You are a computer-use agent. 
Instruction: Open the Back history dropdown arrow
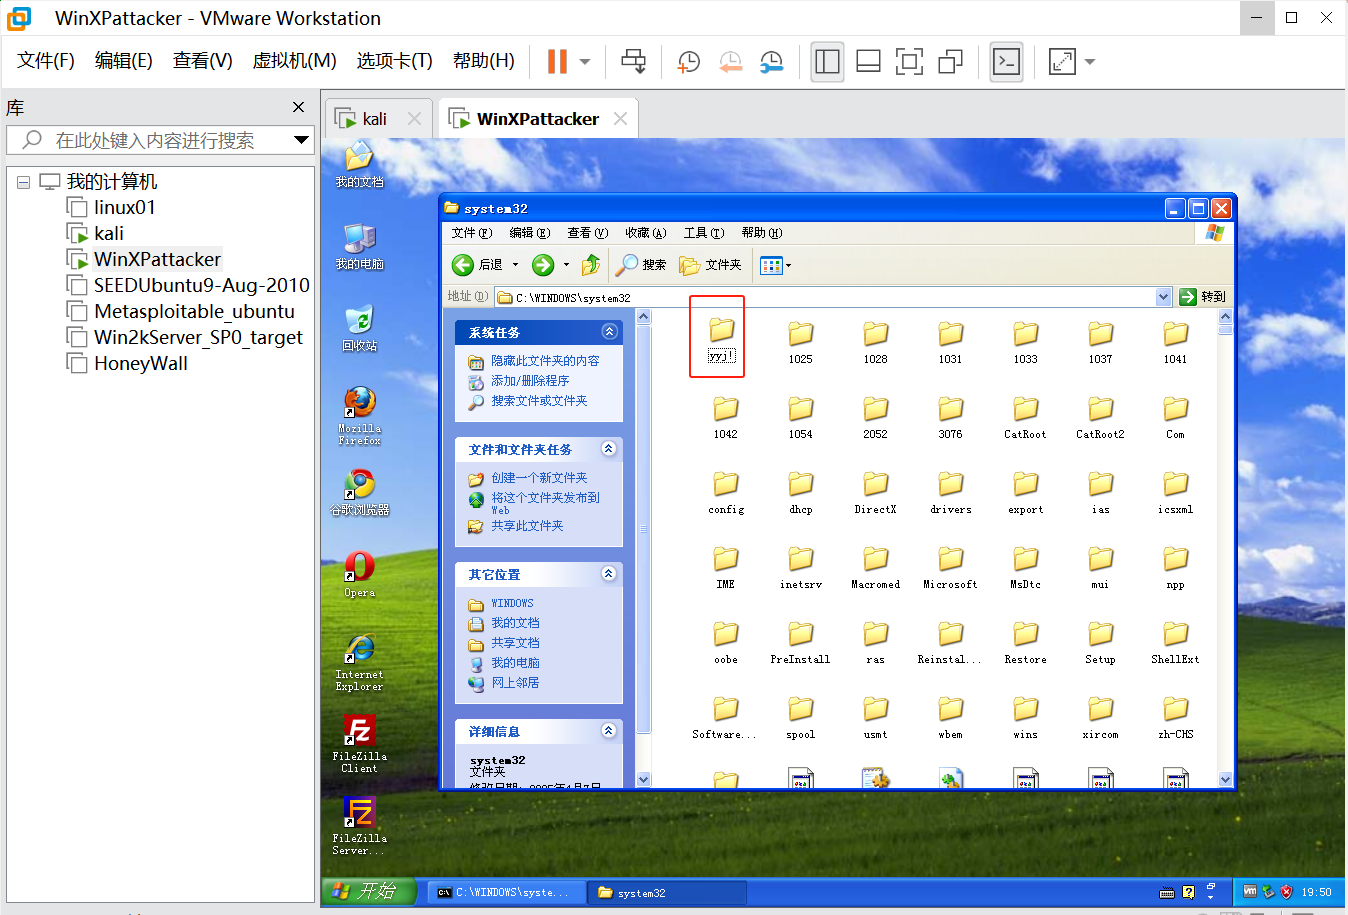point(516,265)
